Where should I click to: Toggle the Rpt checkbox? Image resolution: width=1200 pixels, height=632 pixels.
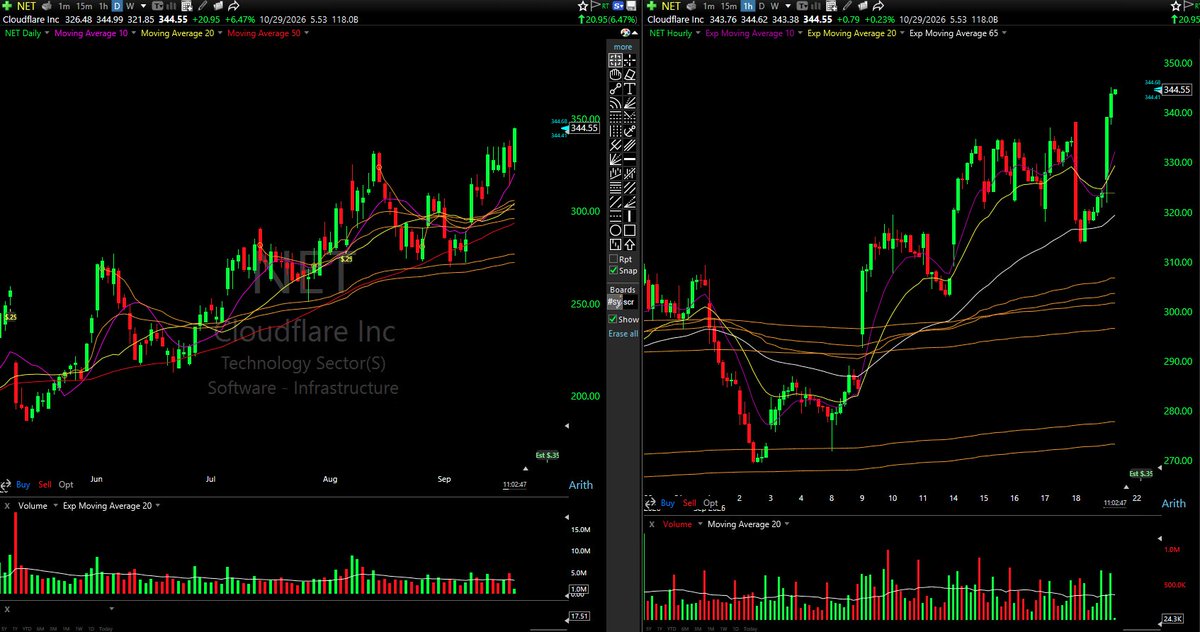[615, 258]
